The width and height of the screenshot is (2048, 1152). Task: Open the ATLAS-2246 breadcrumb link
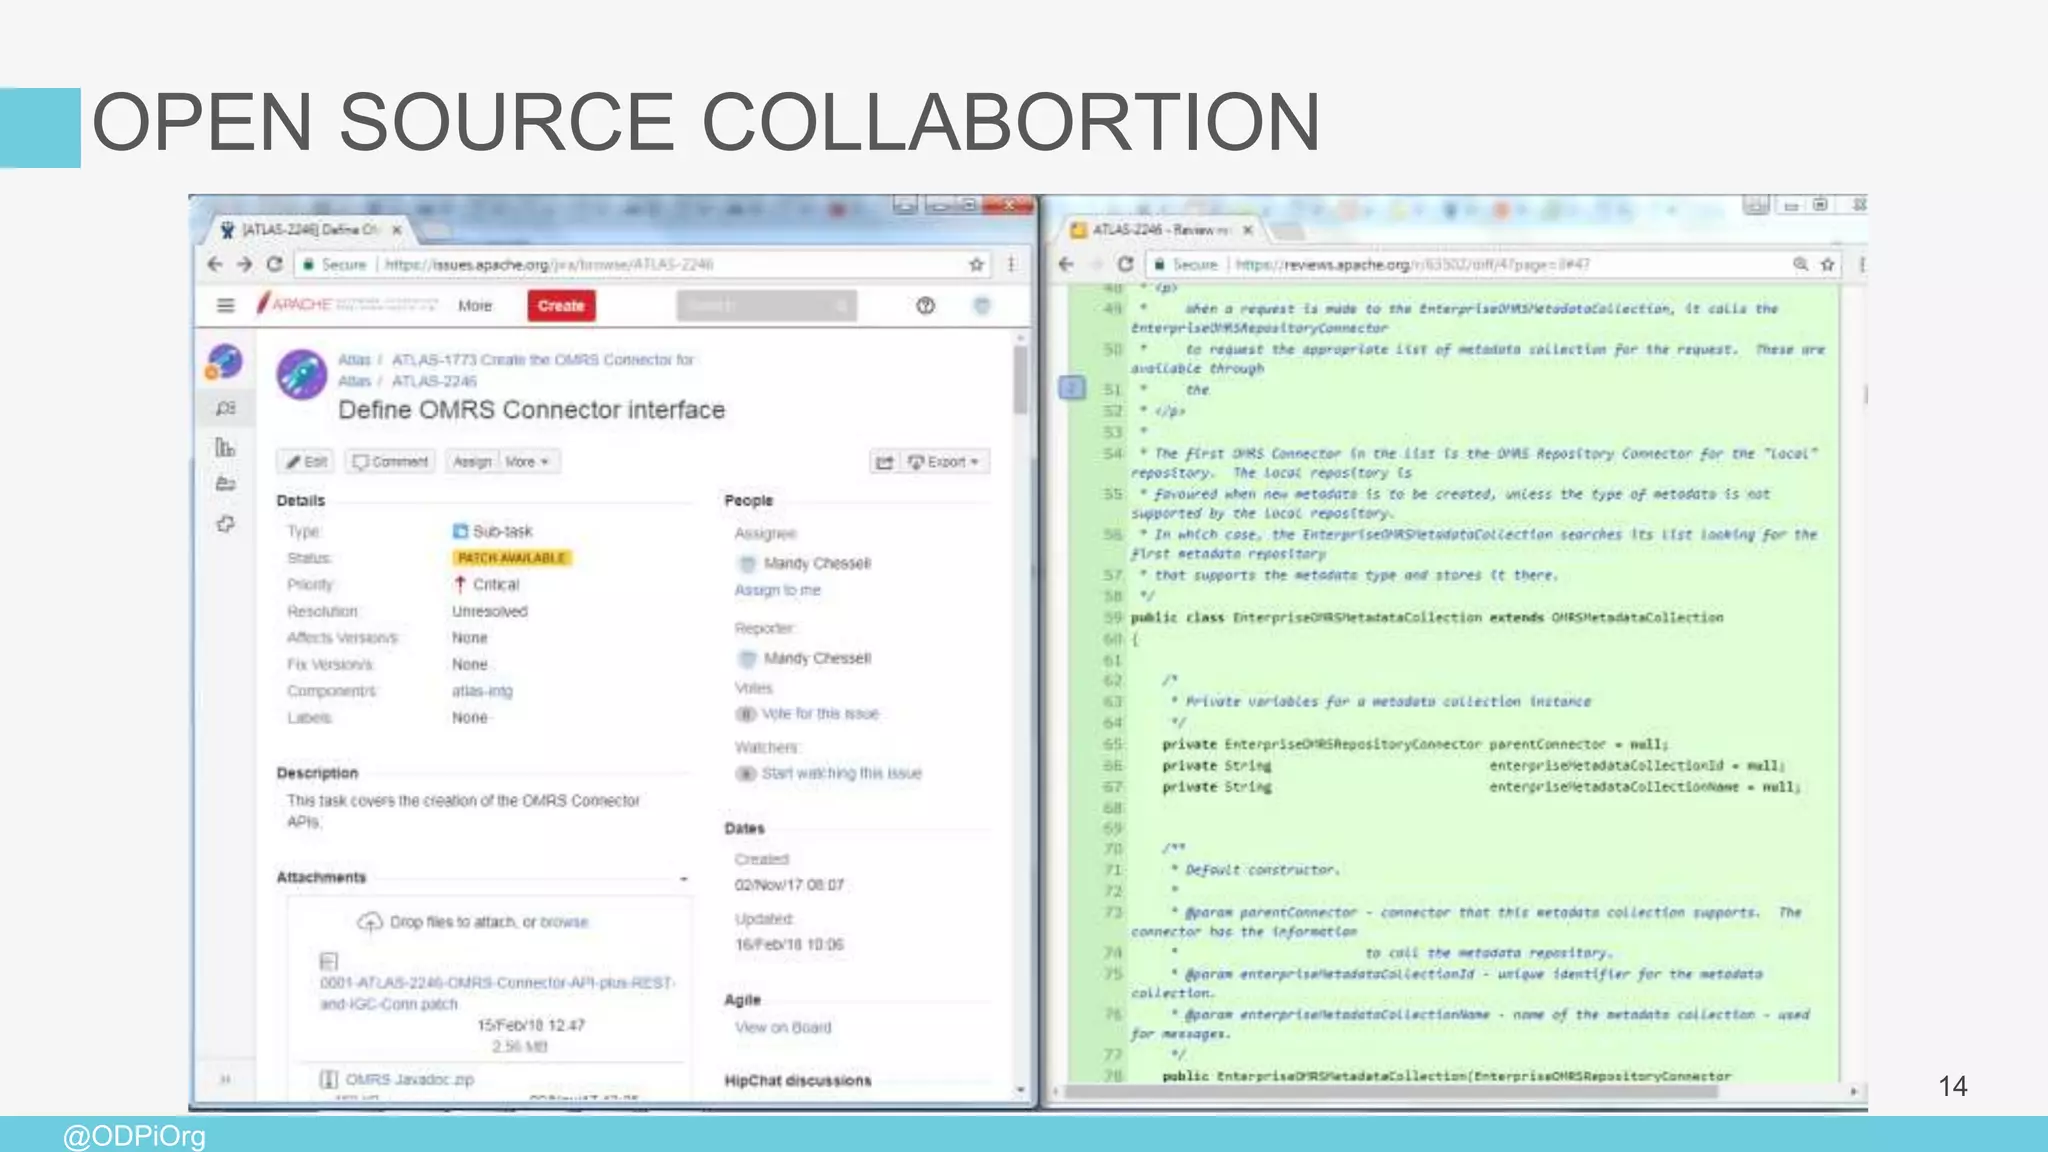[434, 381]
